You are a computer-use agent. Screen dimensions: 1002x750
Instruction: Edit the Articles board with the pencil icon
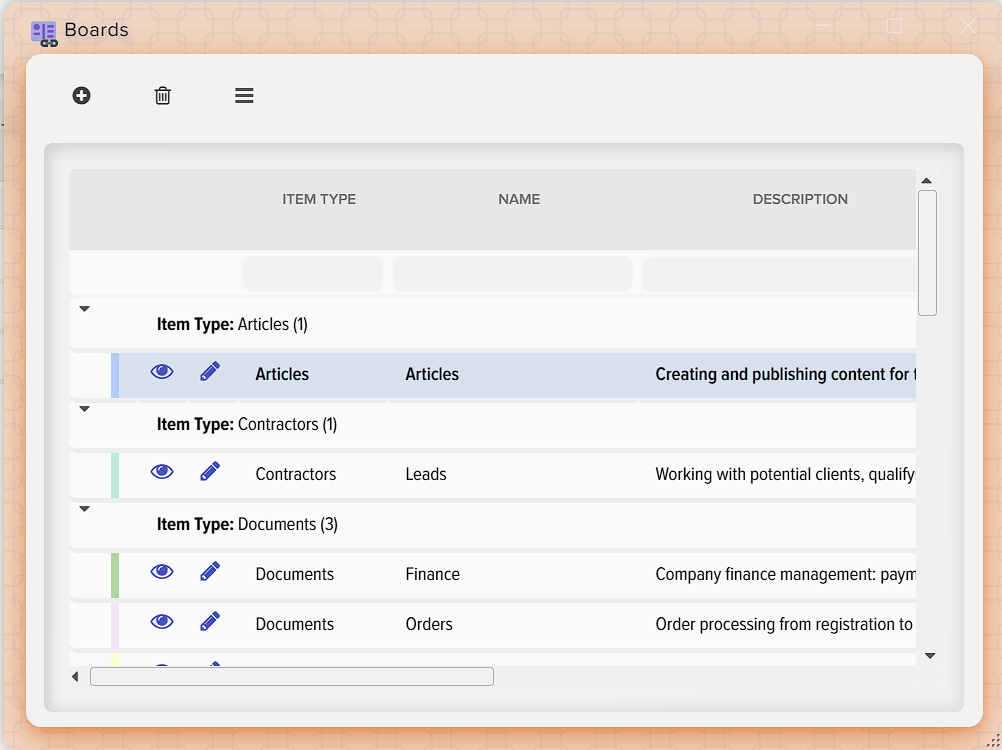210,371
